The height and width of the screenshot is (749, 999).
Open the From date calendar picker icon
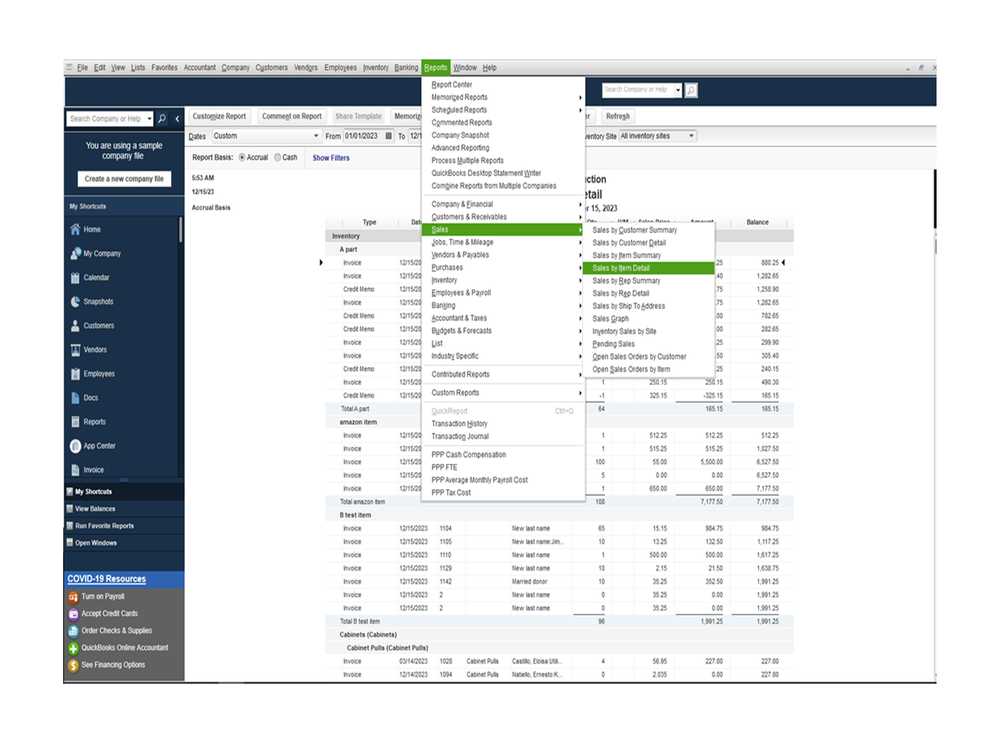pos(389,136)
